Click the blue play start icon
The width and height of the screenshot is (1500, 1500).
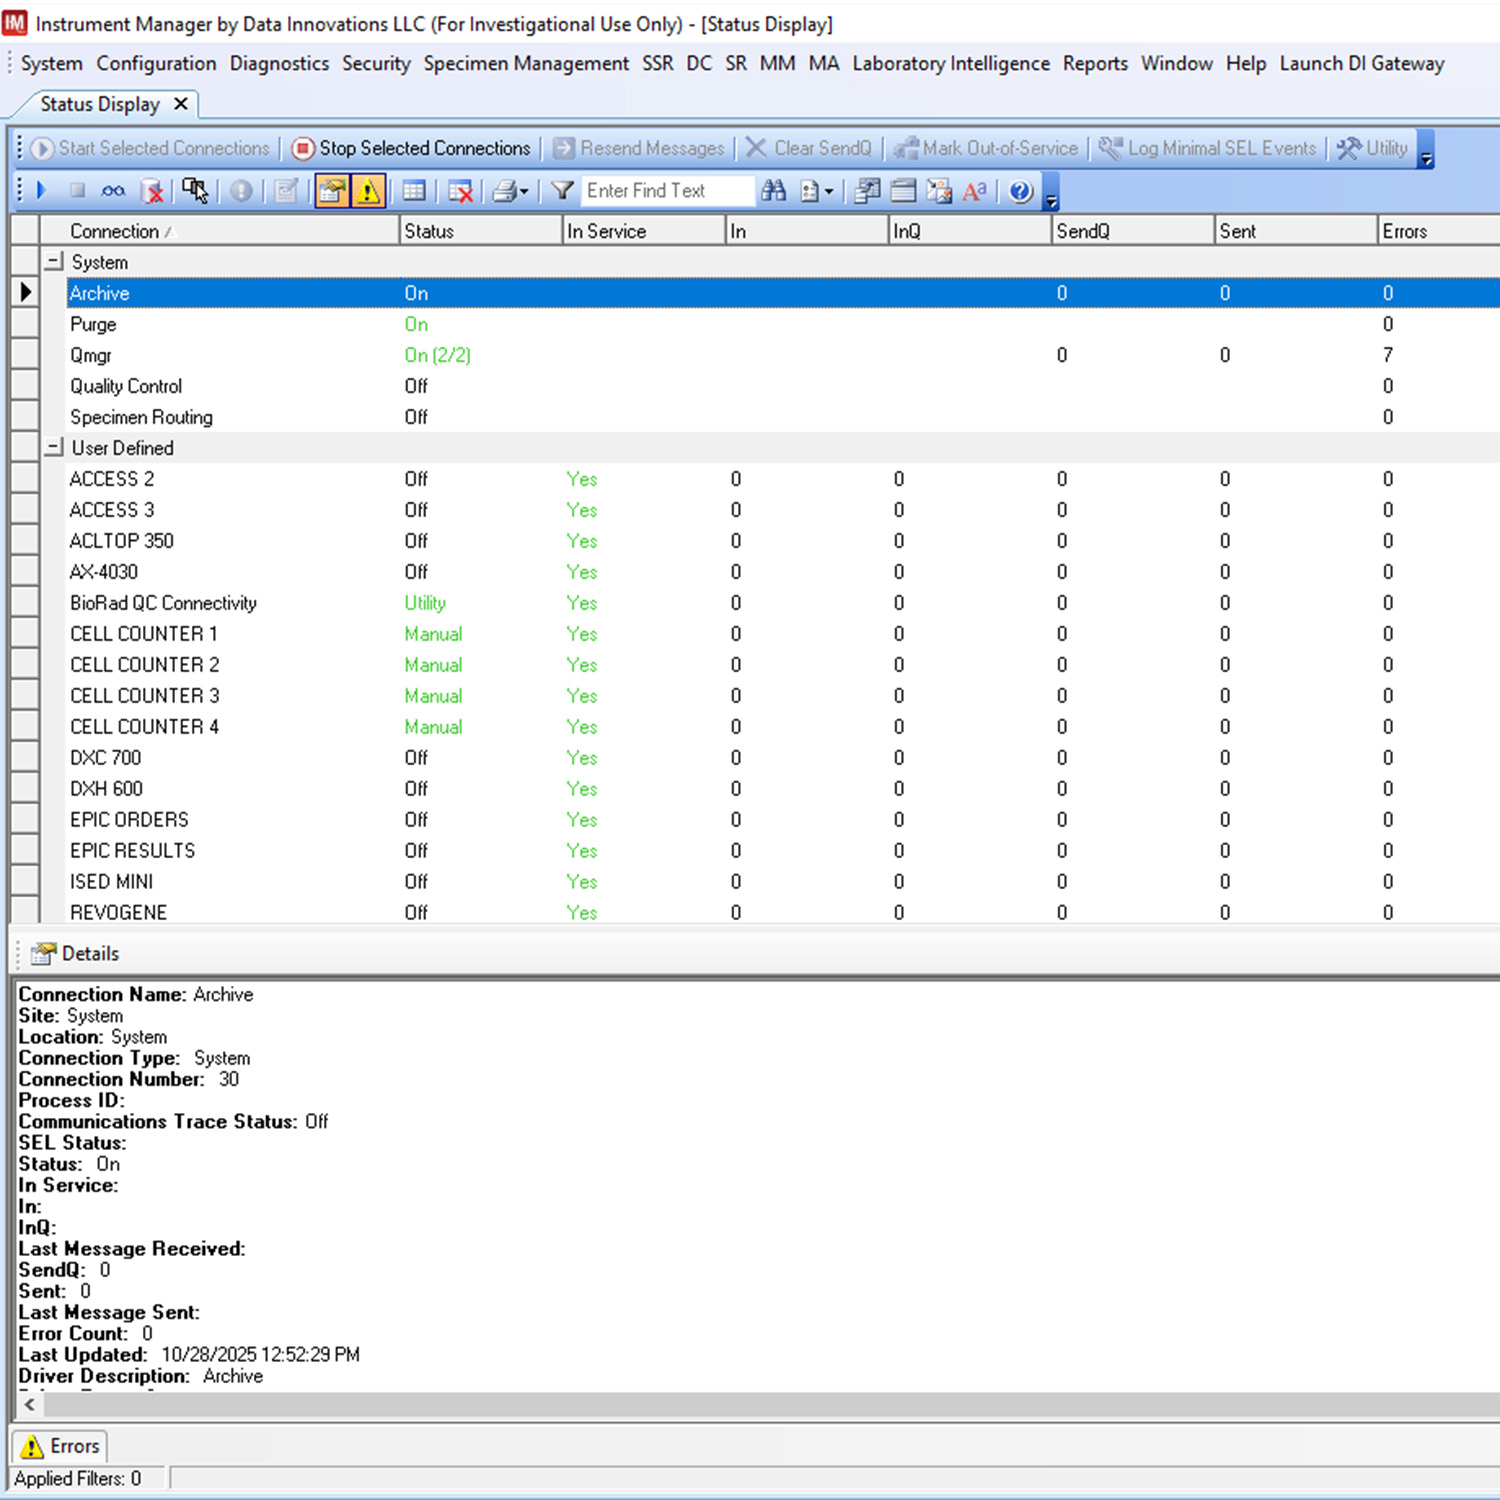[42, 190]
